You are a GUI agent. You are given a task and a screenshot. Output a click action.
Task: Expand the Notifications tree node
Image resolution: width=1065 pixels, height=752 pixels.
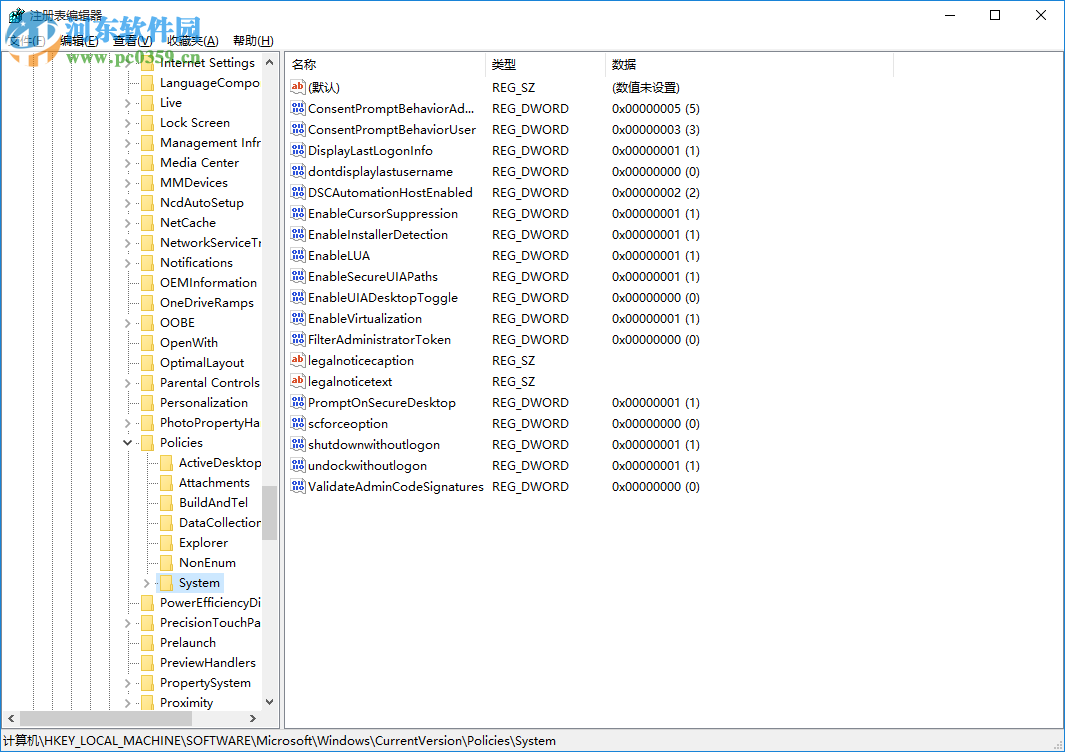pos(127,262)
